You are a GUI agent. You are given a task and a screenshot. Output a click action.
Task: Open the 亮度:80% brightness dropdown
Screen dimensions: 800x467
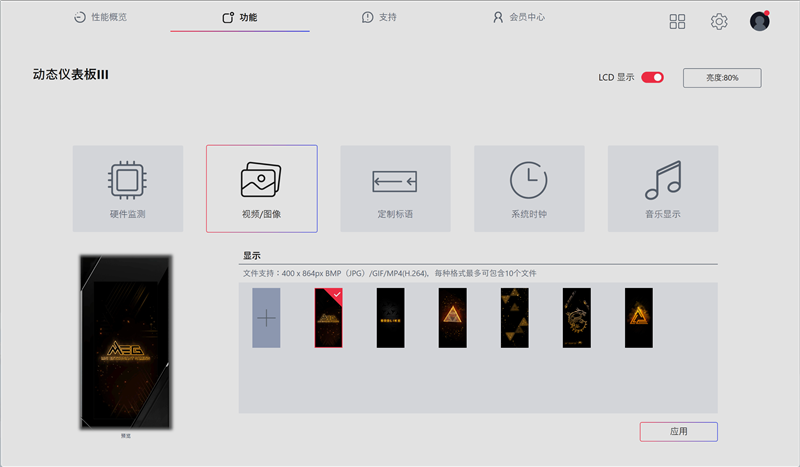722,78
